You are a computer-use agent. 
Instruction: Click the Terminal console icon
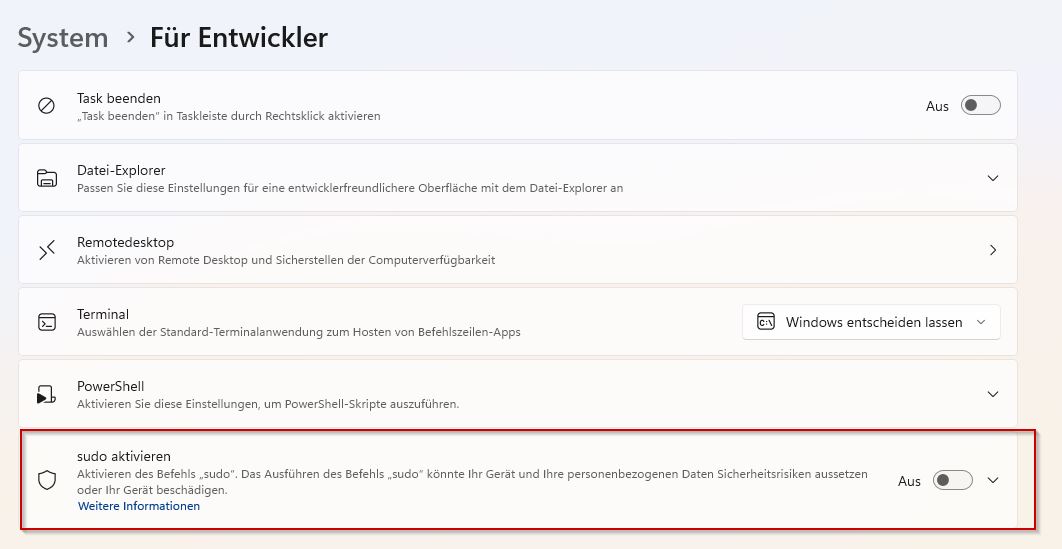[x=46, y=322]
